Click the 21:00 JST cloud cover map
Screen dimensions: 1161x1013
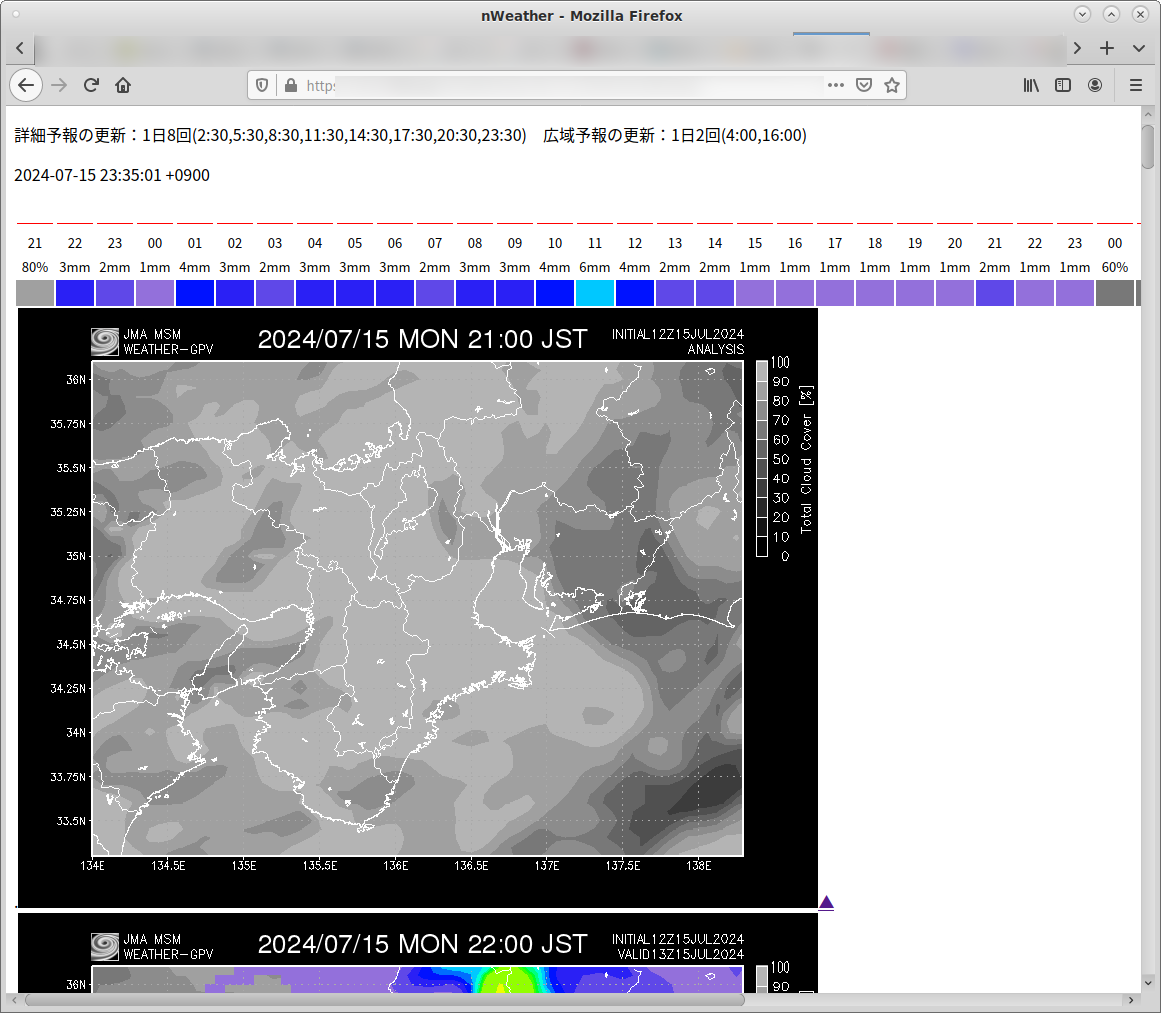pyautogui.click(x=417, y=608)
